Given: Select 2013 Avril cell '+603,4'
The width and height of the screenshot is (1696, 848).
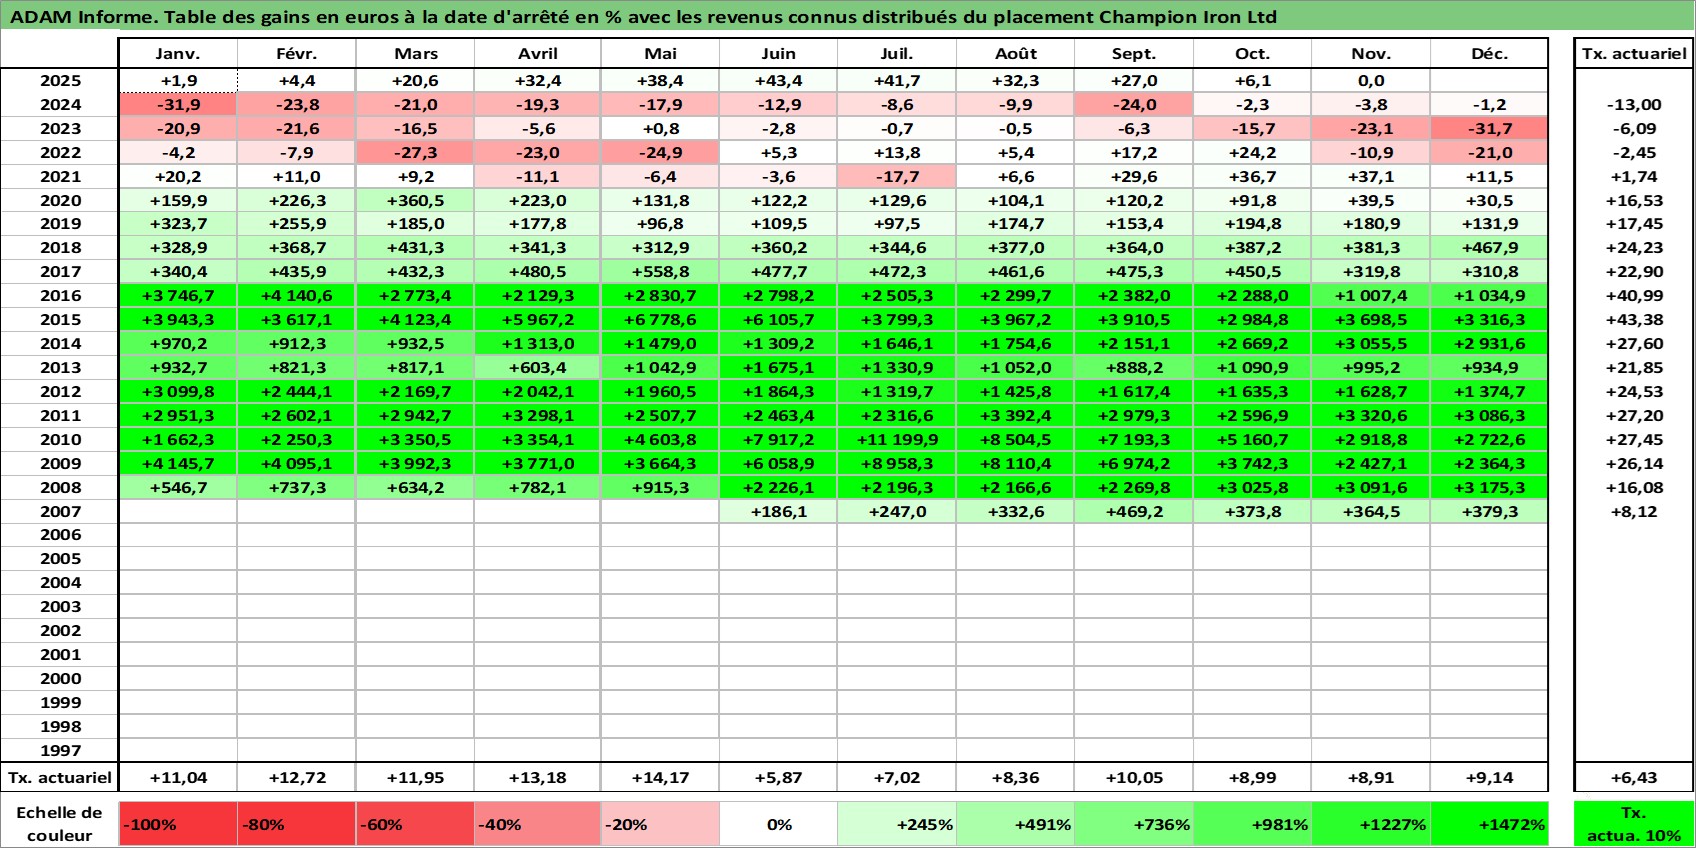Looking at the screenshot, I should tap(538, 368).
